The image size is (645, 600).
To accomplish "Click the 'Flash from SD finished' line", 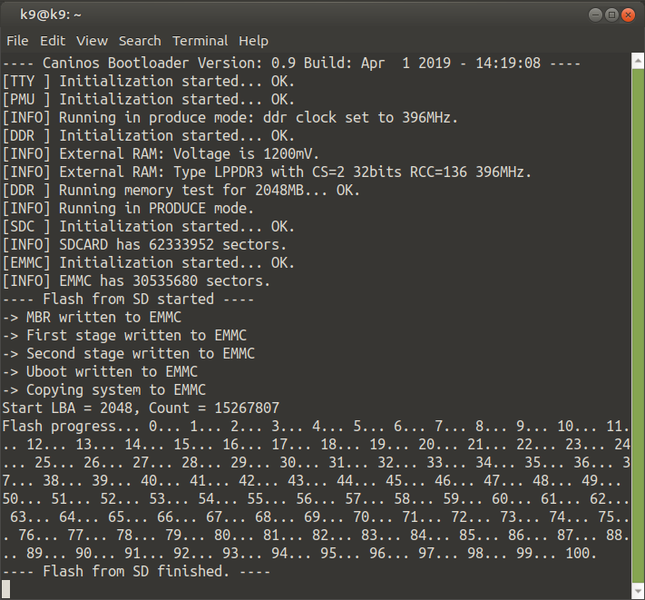I will pos(136,571).
